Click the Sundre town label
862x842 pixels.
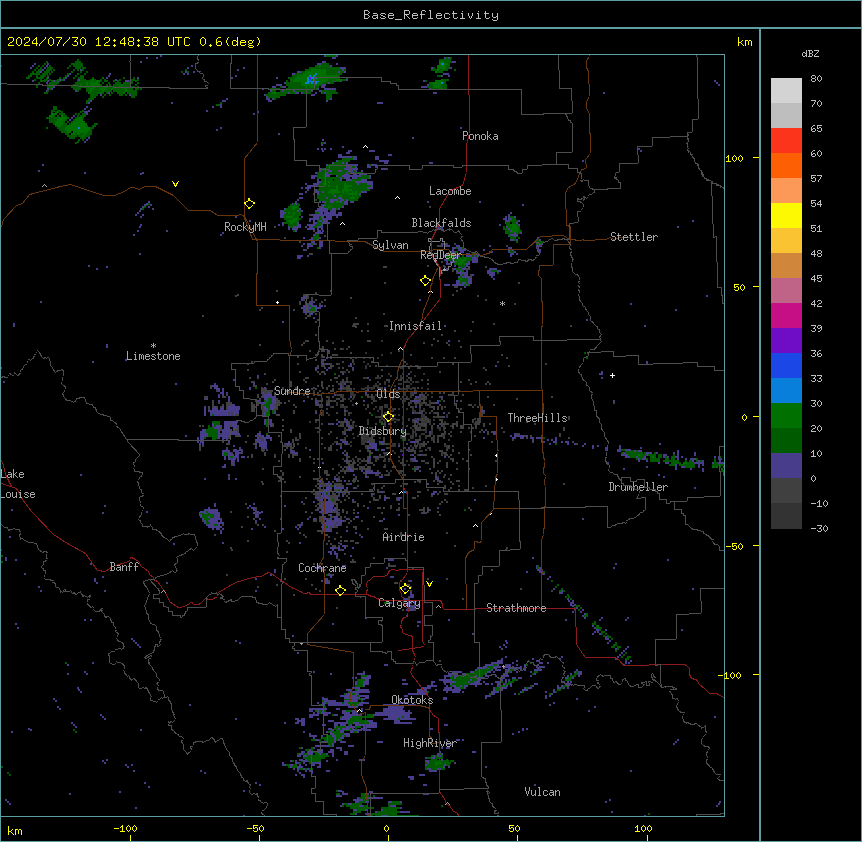[x=292, y=391]
